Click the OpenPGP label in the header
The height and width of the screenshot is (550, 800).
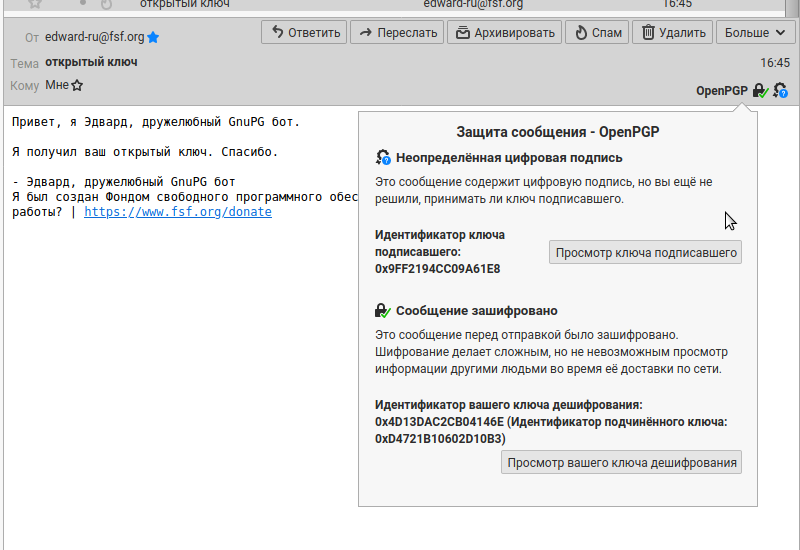coord(722,91)
